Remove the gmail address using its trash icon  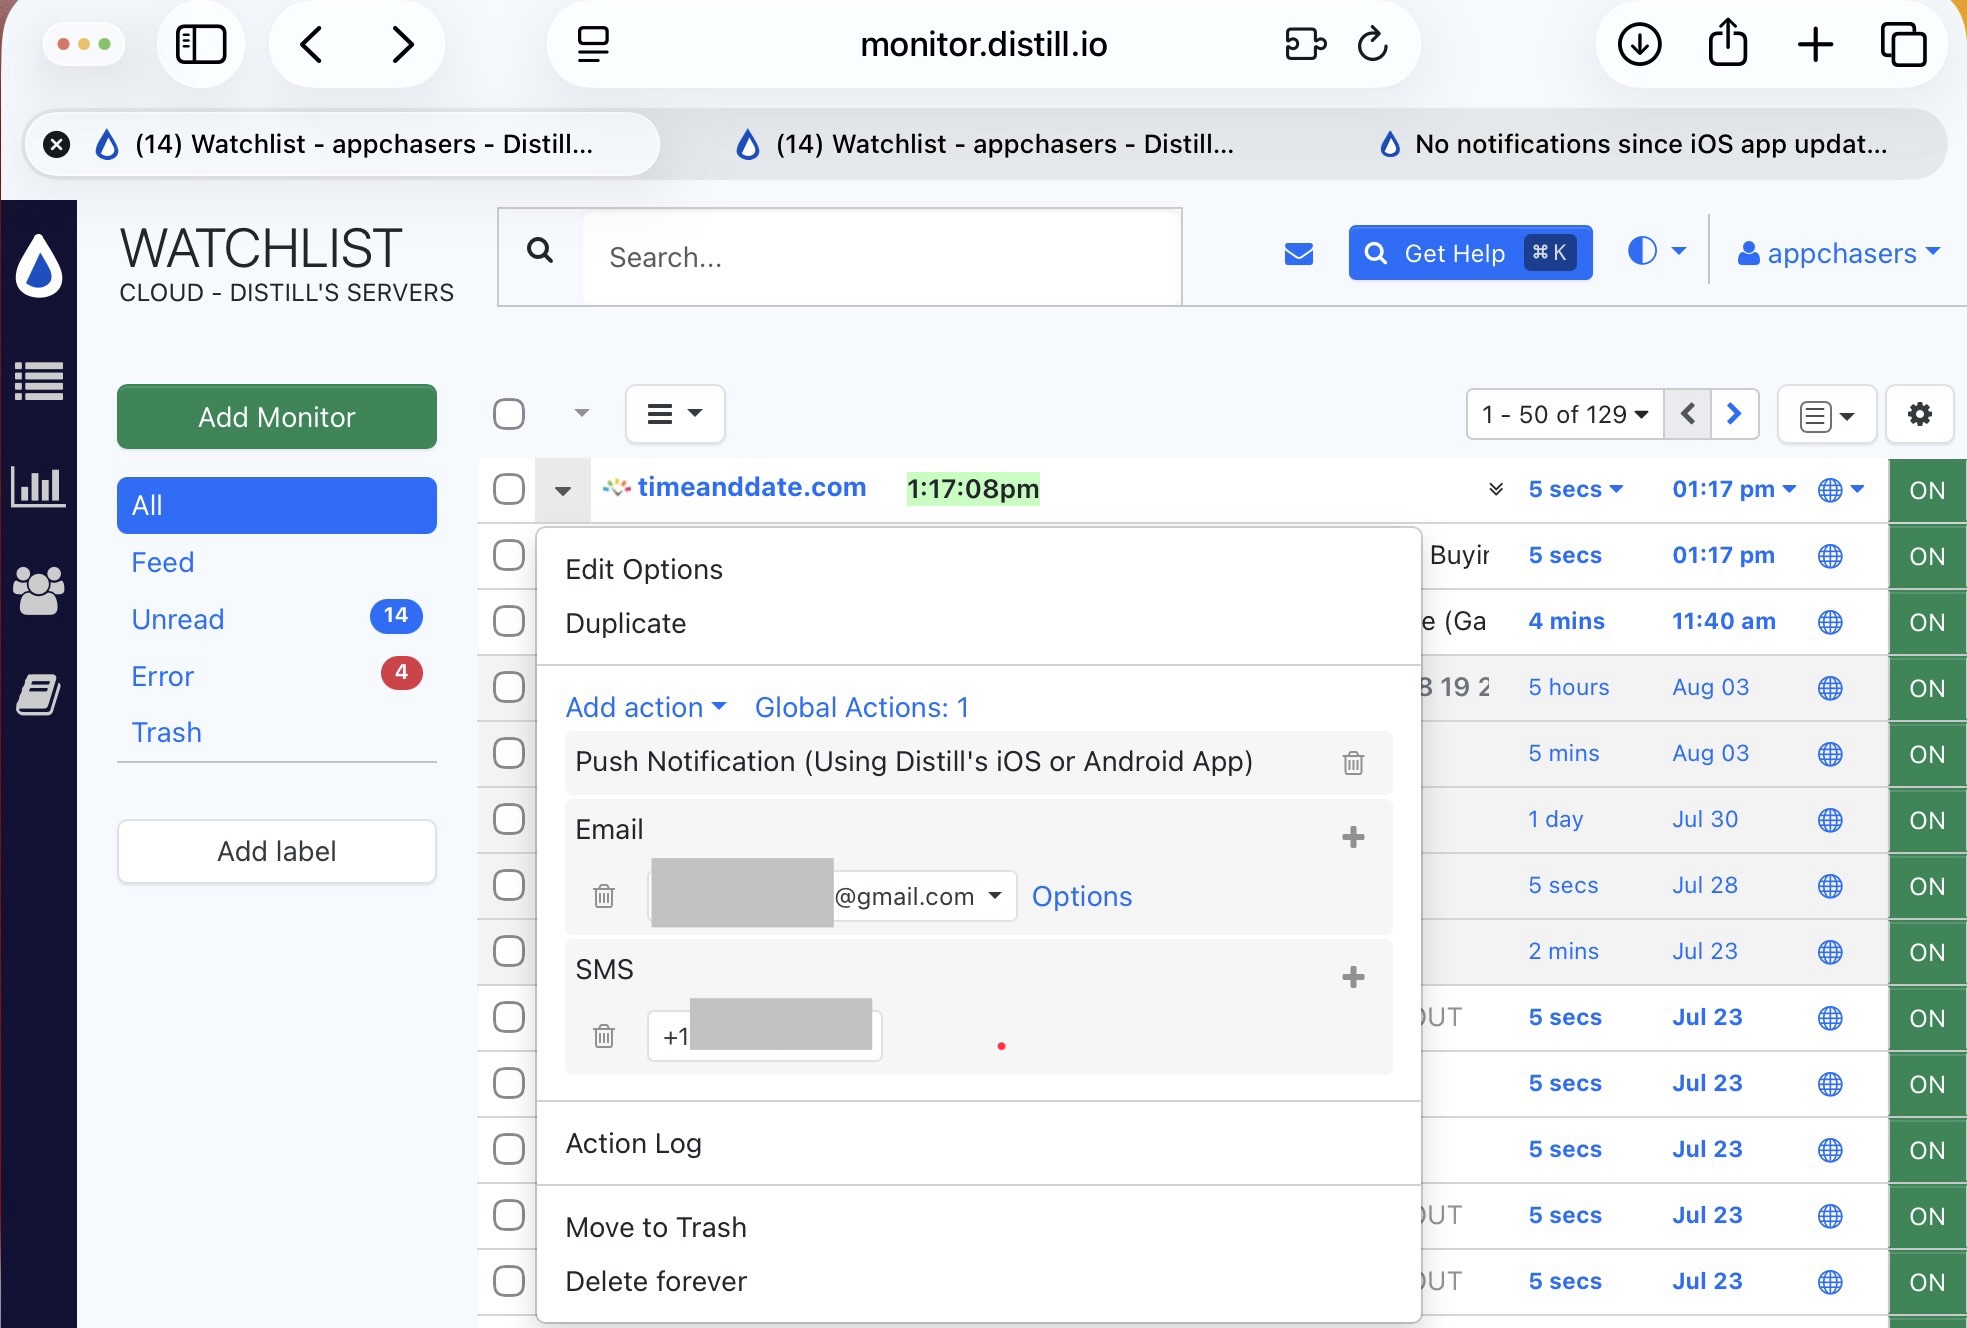point(604,896)
